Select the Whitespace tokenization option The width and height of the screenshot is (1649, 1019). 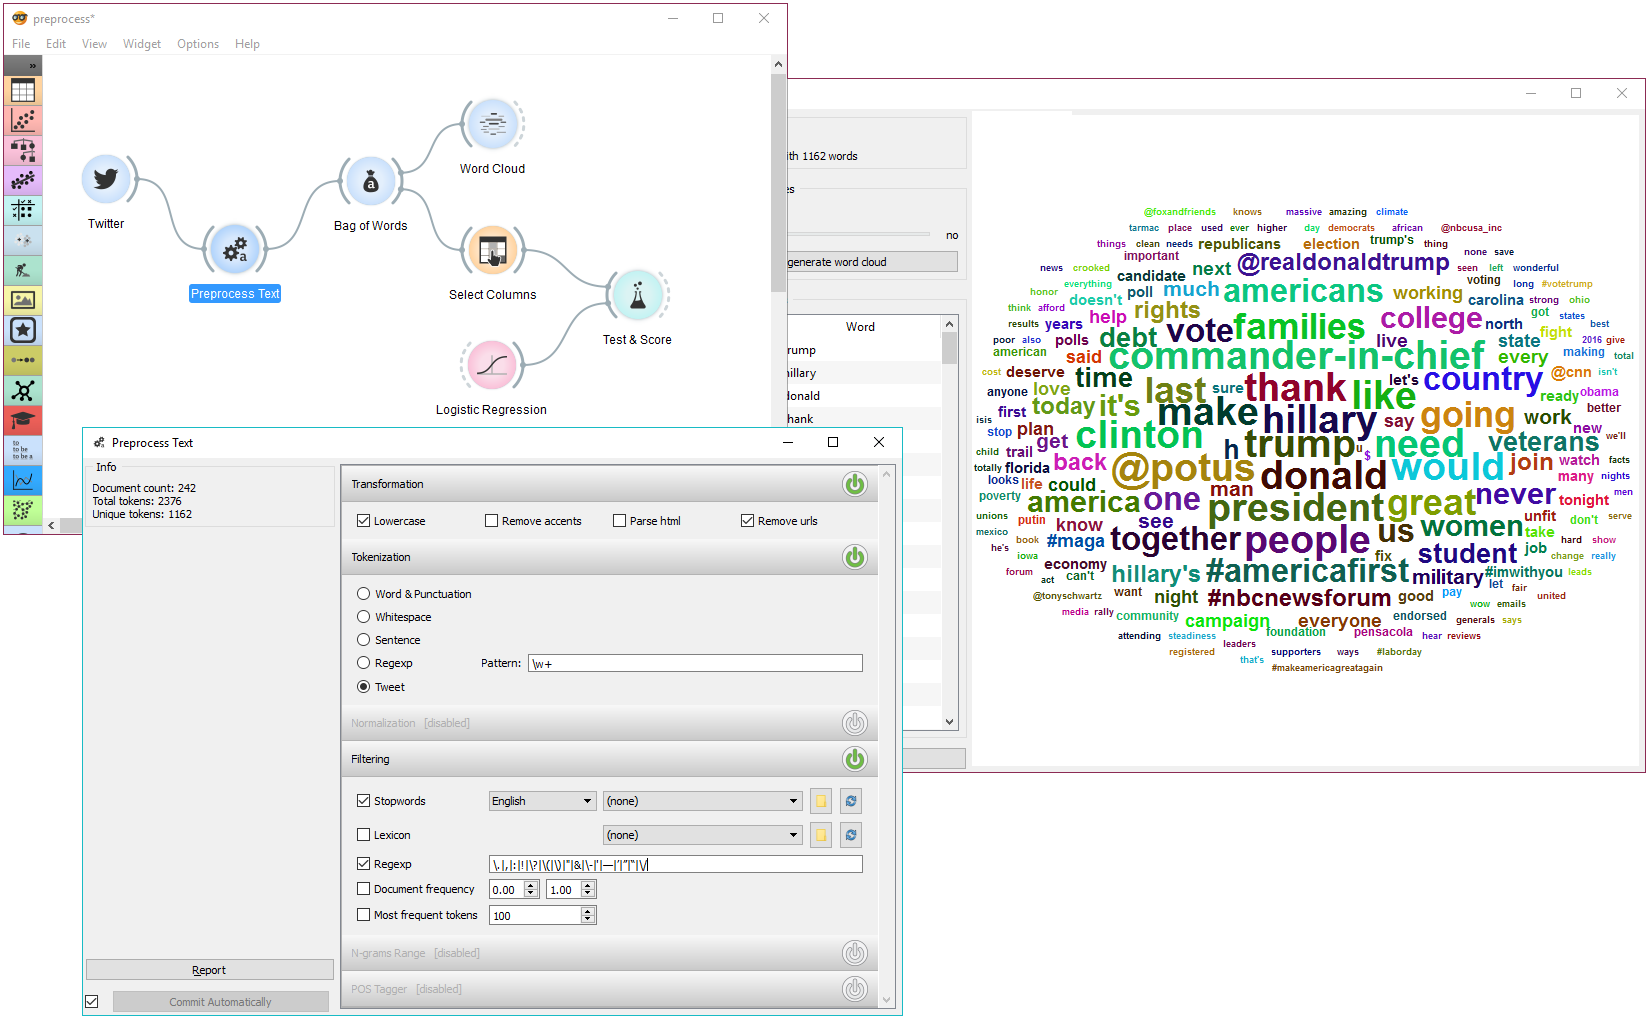pyautogui.click(x=364, y=617)
